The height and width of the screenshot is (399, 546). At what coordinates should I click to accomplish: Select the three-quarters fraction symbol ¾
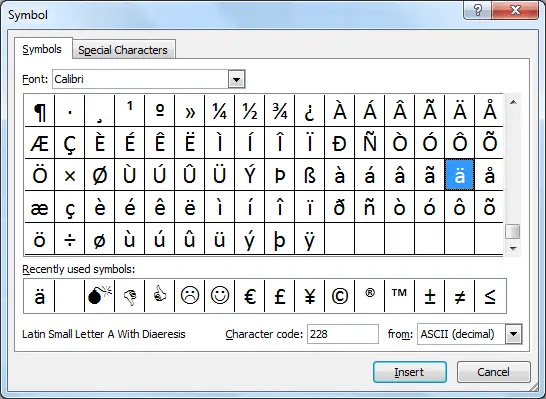[280, 111]
